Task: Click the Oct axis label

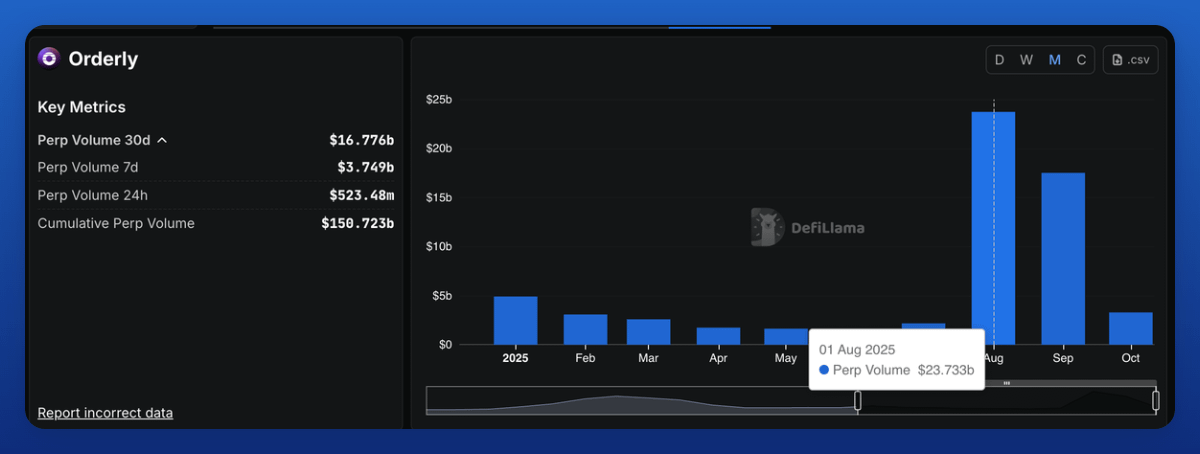Action: 1131,358
